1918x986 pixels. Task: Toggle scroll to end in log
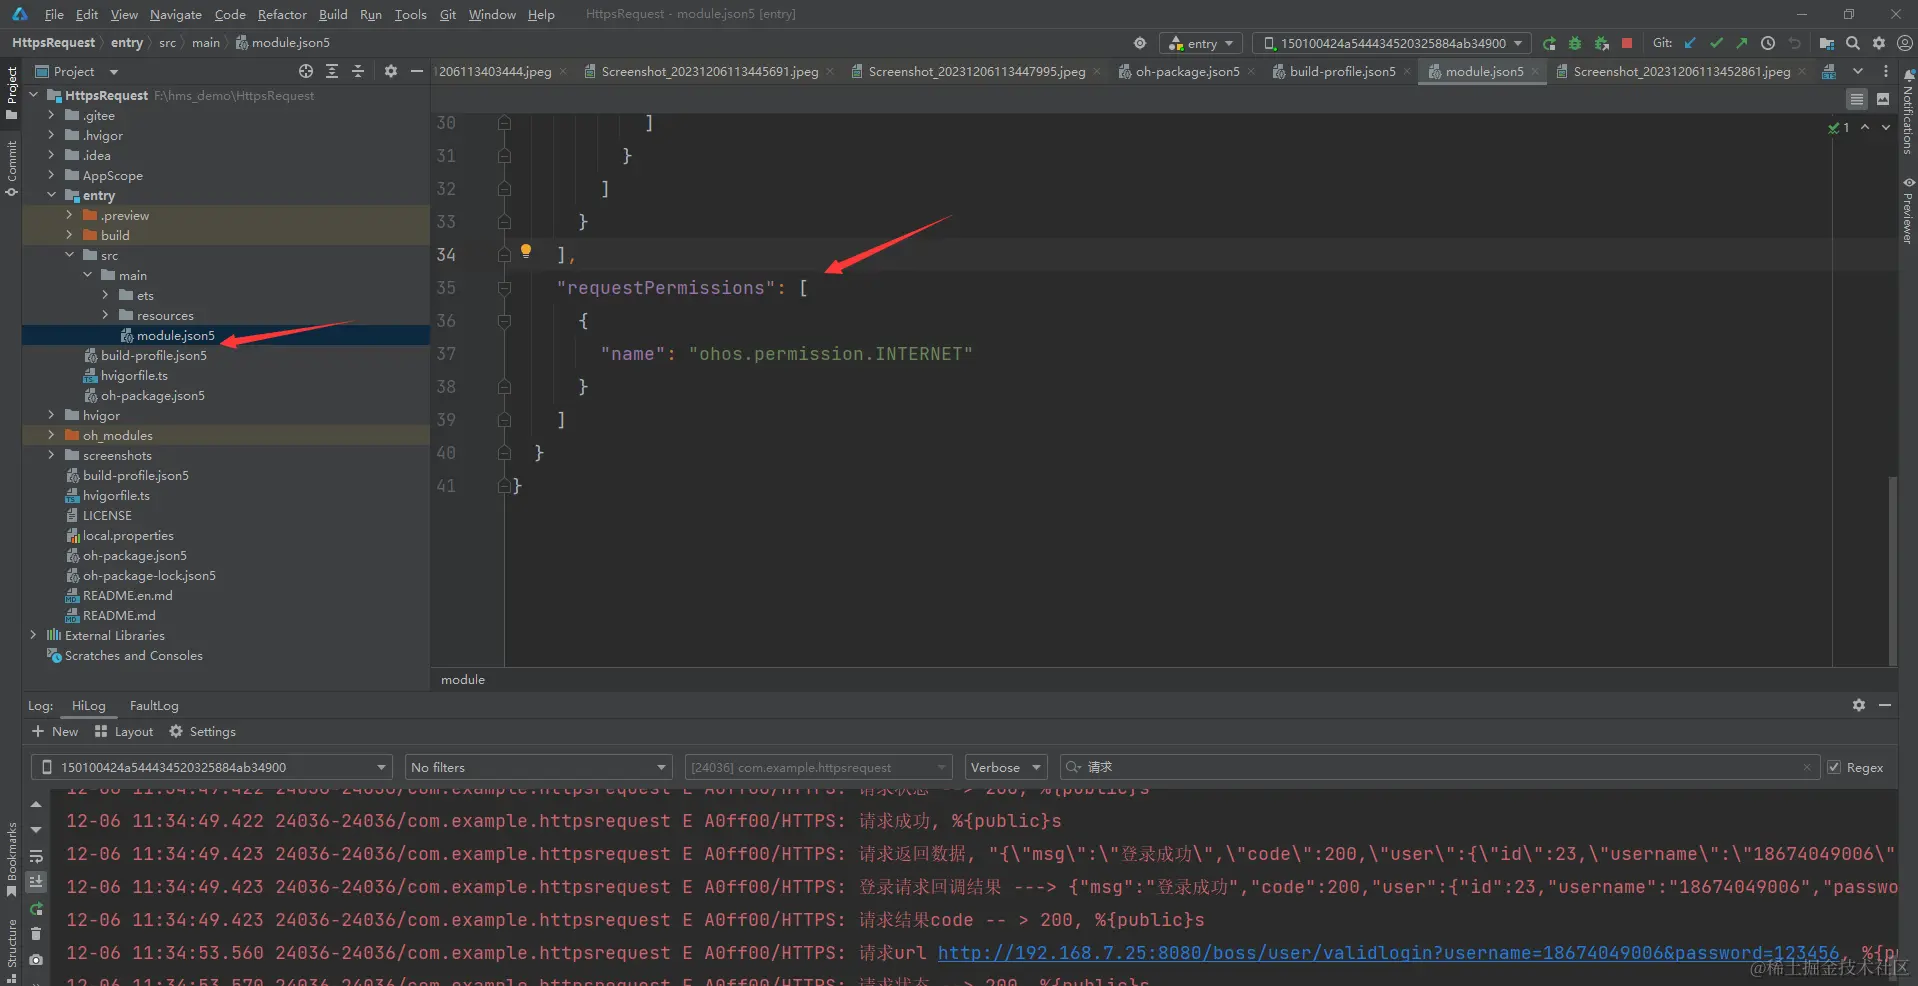coord(36,882)
